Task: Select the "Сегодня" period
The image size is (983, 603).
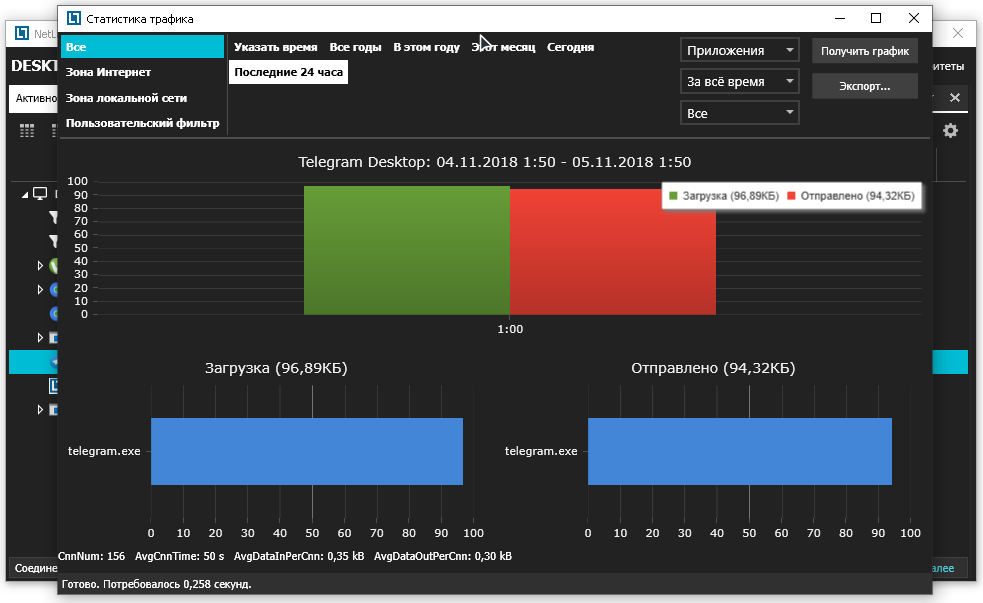Action: click(x=570, y=47)
